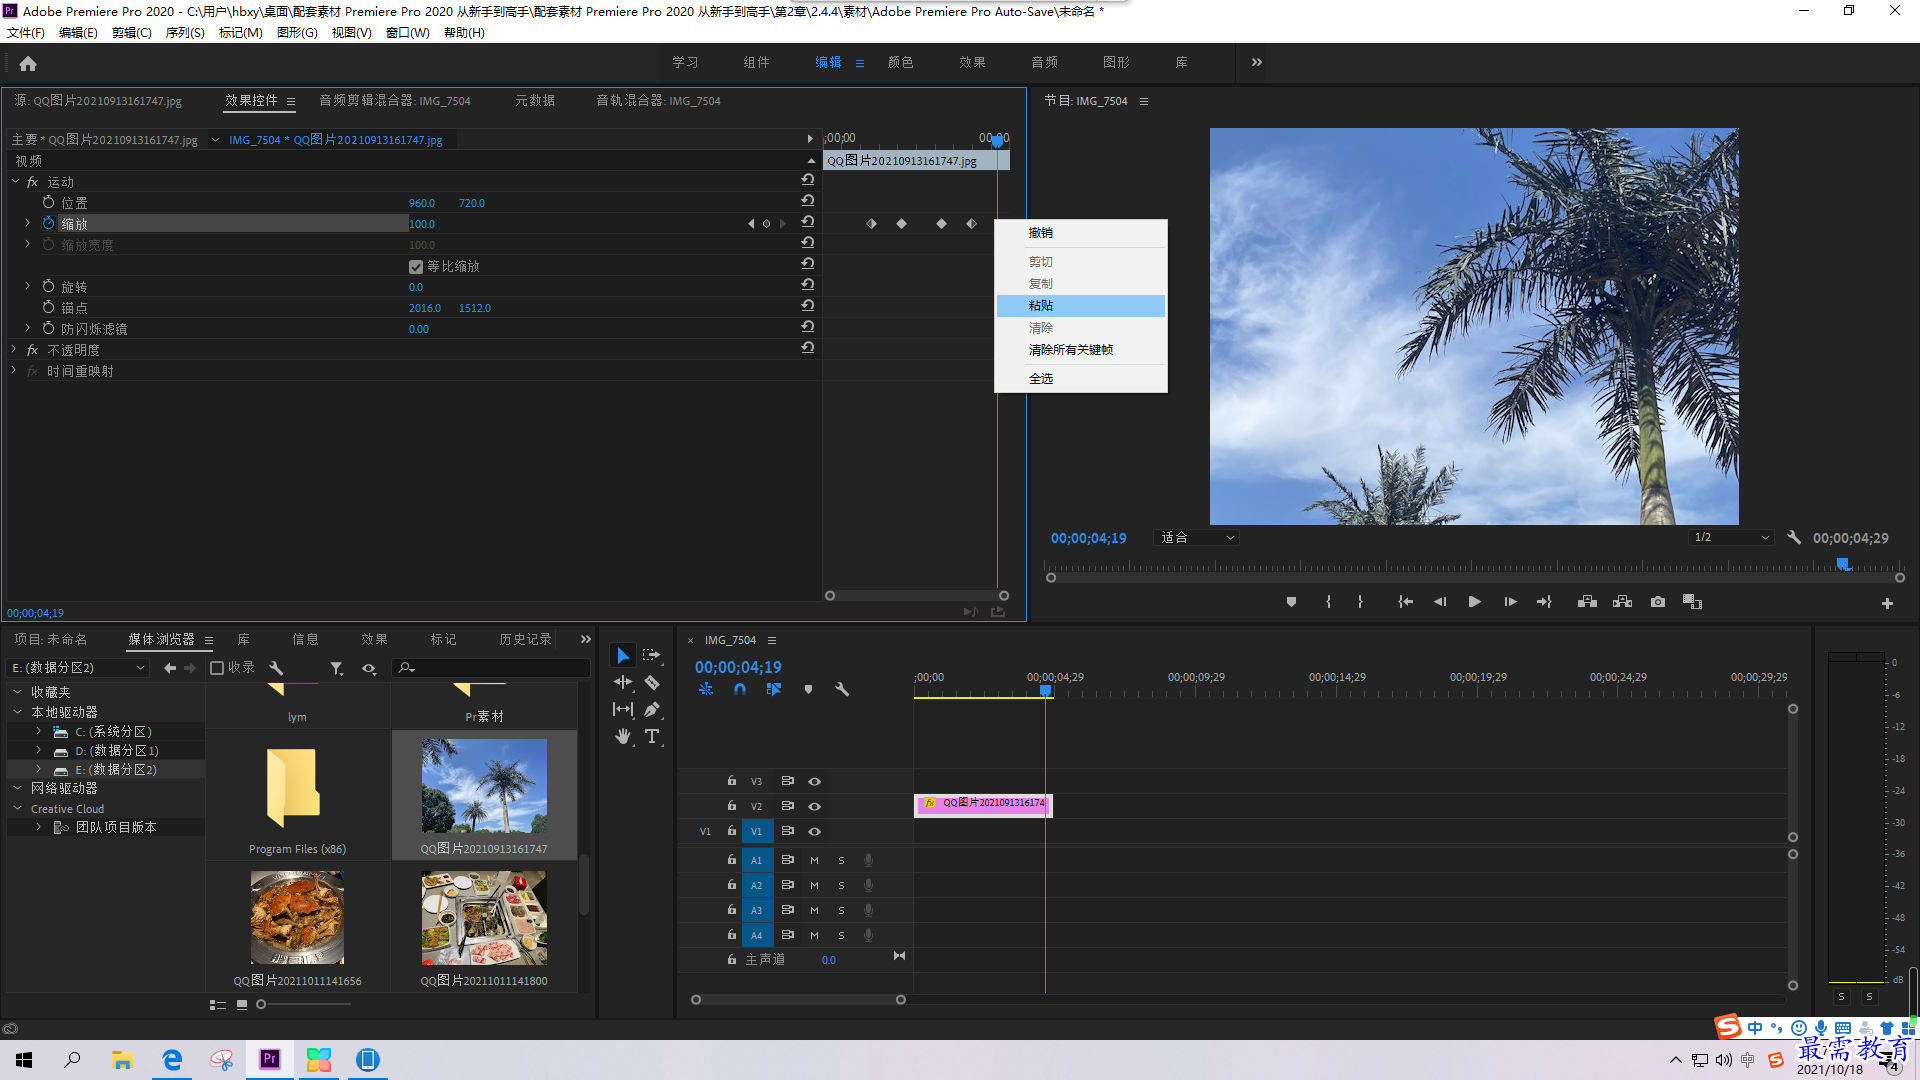The image size is (1920, 1080).
Task: Select the Hand tool
Action: [x=623, y=736]
